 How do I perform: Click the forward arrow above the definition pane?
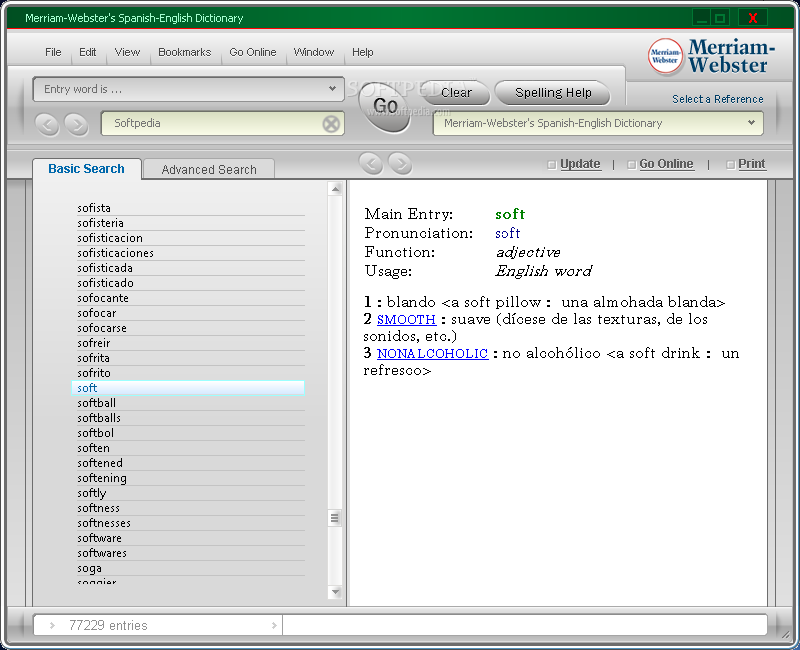pyautogui.click(x=400, y=164)
